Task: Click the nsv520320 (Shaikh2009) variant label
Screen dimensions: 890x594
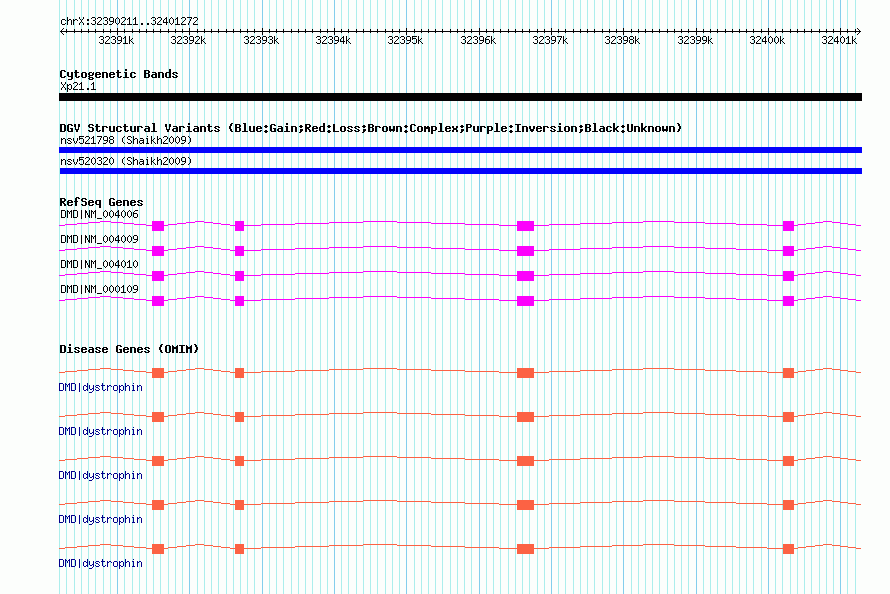Action: click(x=126, y=161)
